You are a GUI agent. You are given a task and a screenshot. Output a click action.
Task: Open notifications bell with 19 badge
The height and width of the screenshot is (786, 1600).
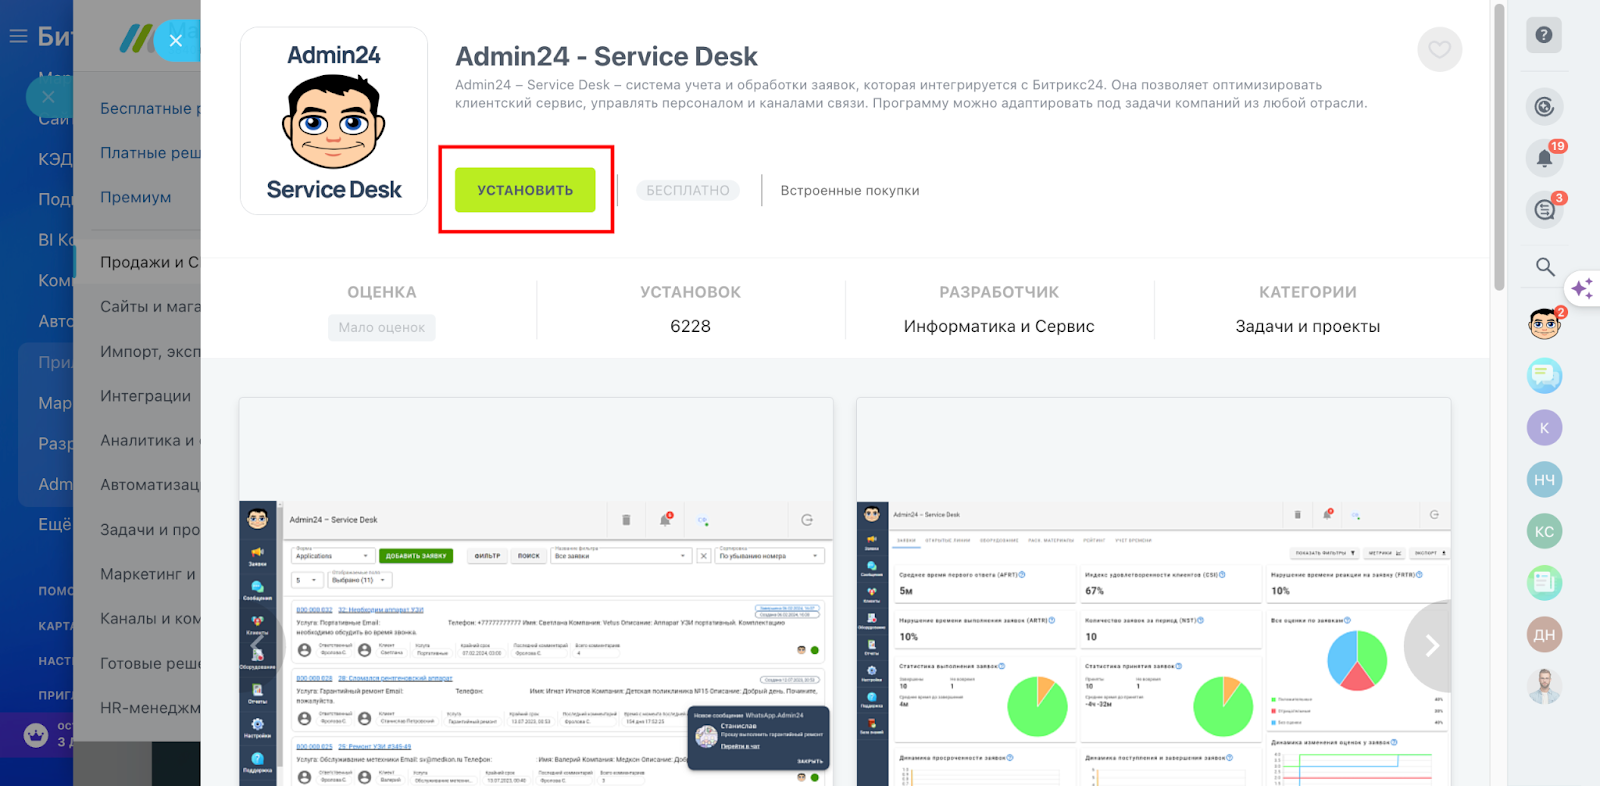[1544, 158]
